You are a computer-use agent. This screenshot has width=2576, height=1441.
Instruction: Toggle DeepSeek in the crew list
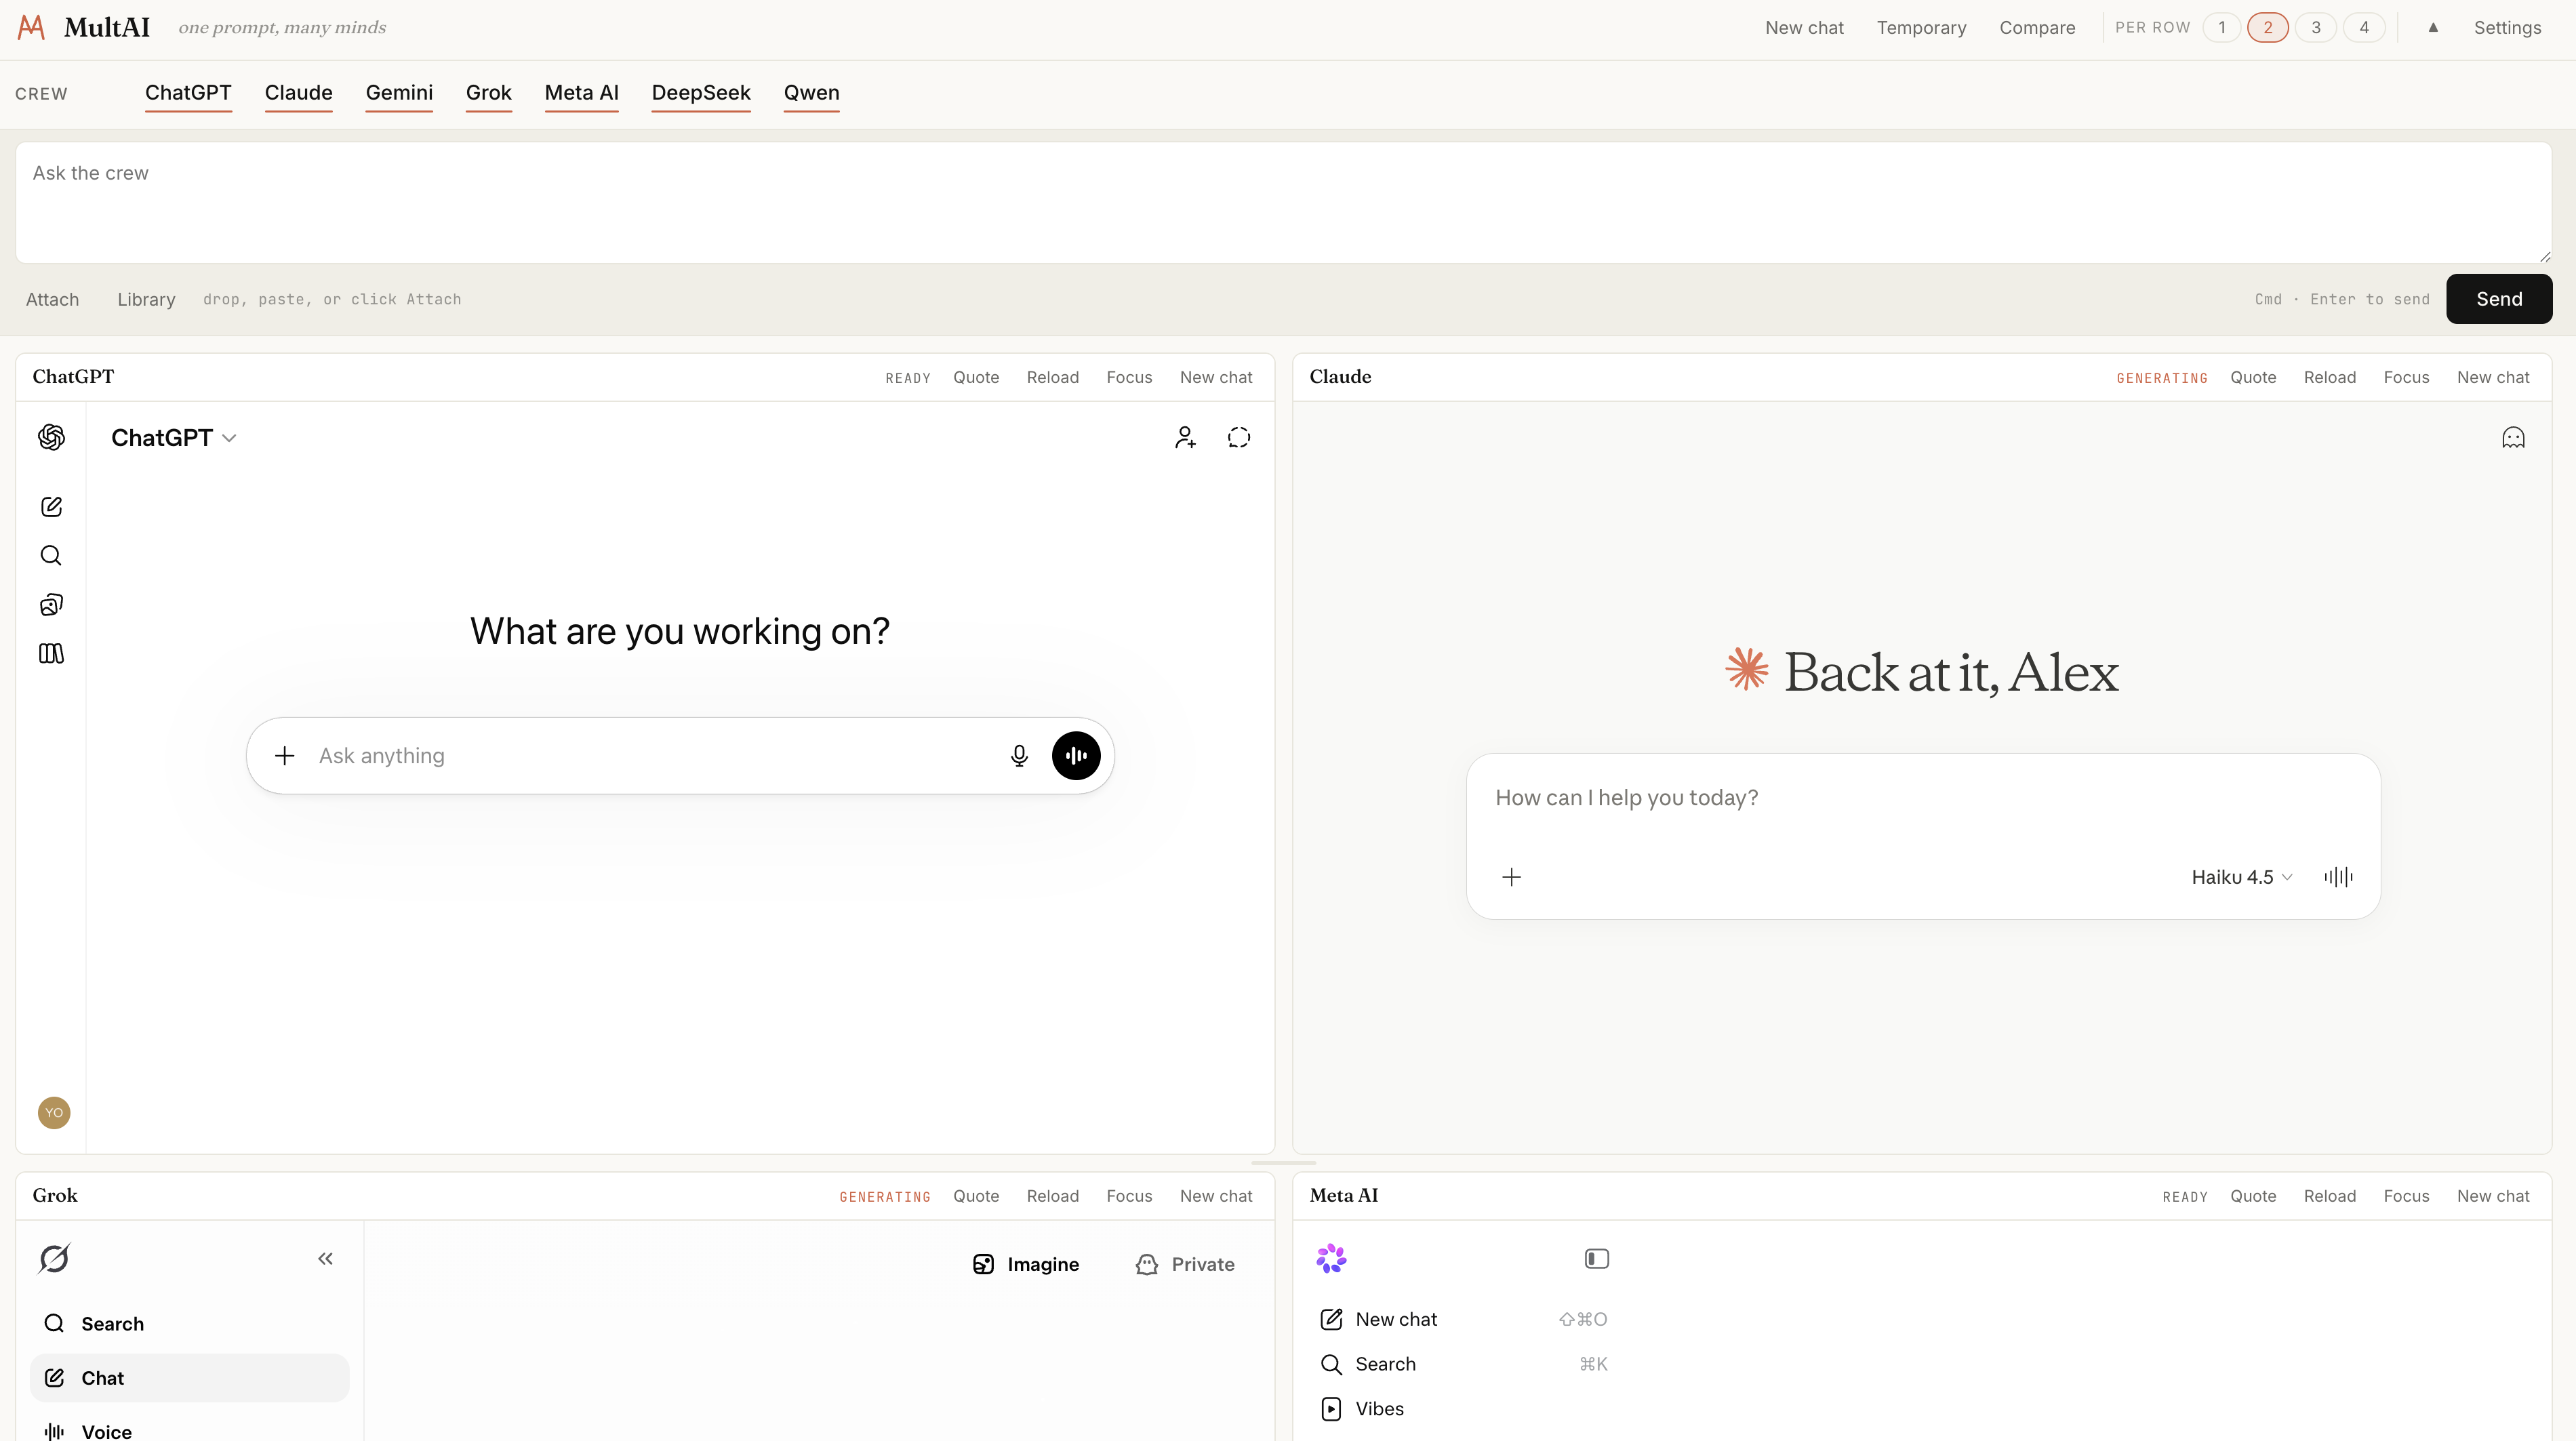[x=701, y=93]
